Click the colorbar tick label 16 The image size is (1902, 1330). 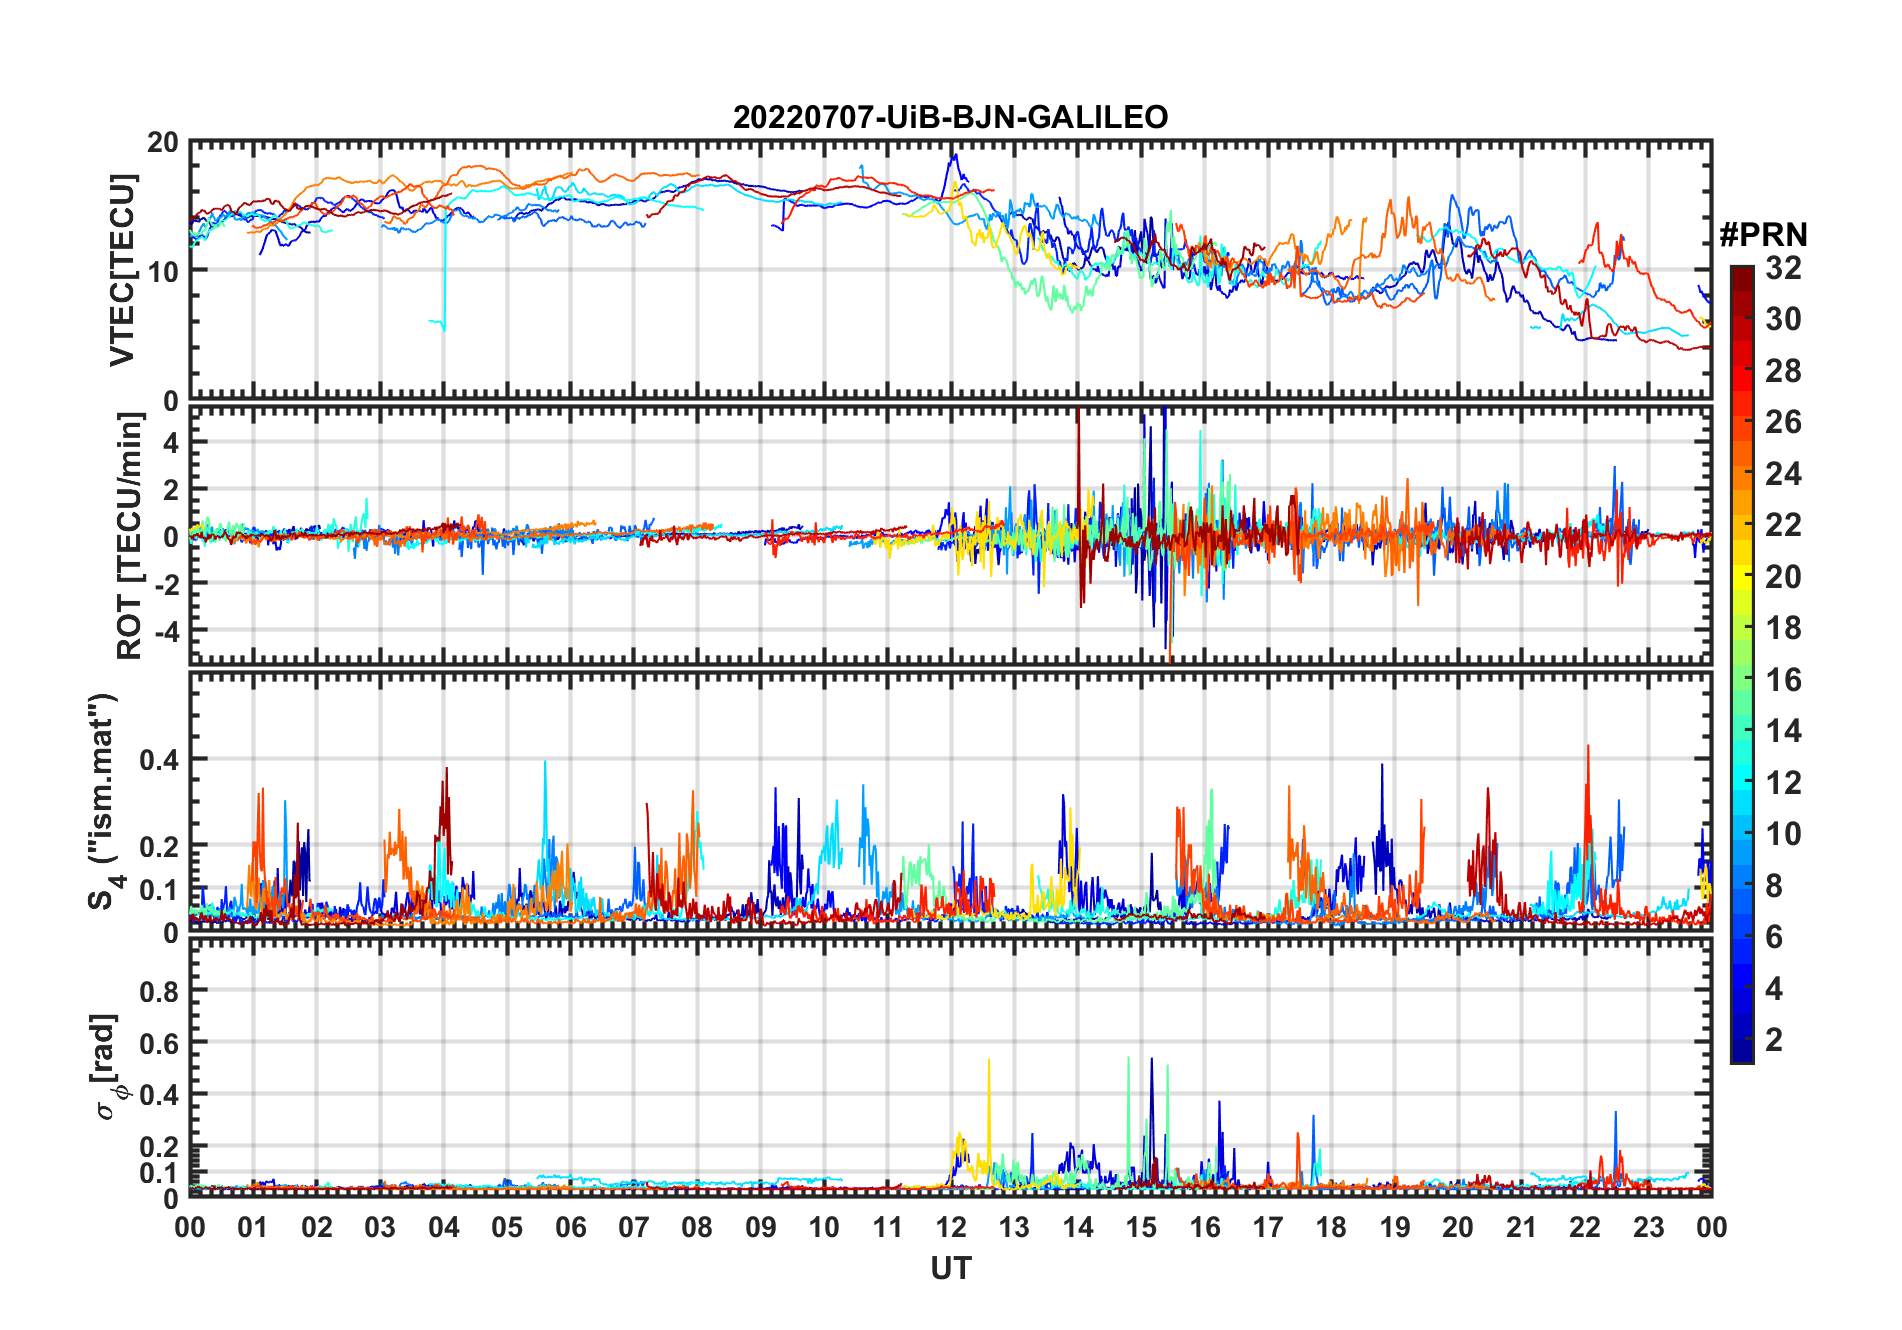pyautogui.click(x=1783, y=680)
